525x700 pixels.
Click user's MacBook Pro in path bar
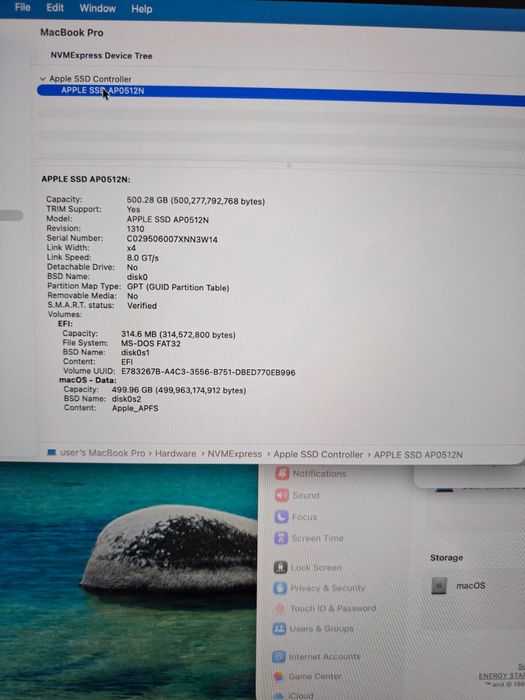click(x=103, y=453)
